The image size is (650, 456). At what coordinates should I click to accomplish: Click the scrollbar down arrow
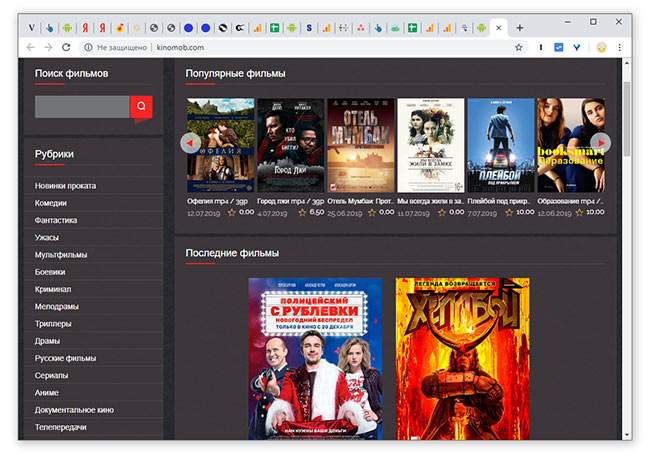pos(627,434)
